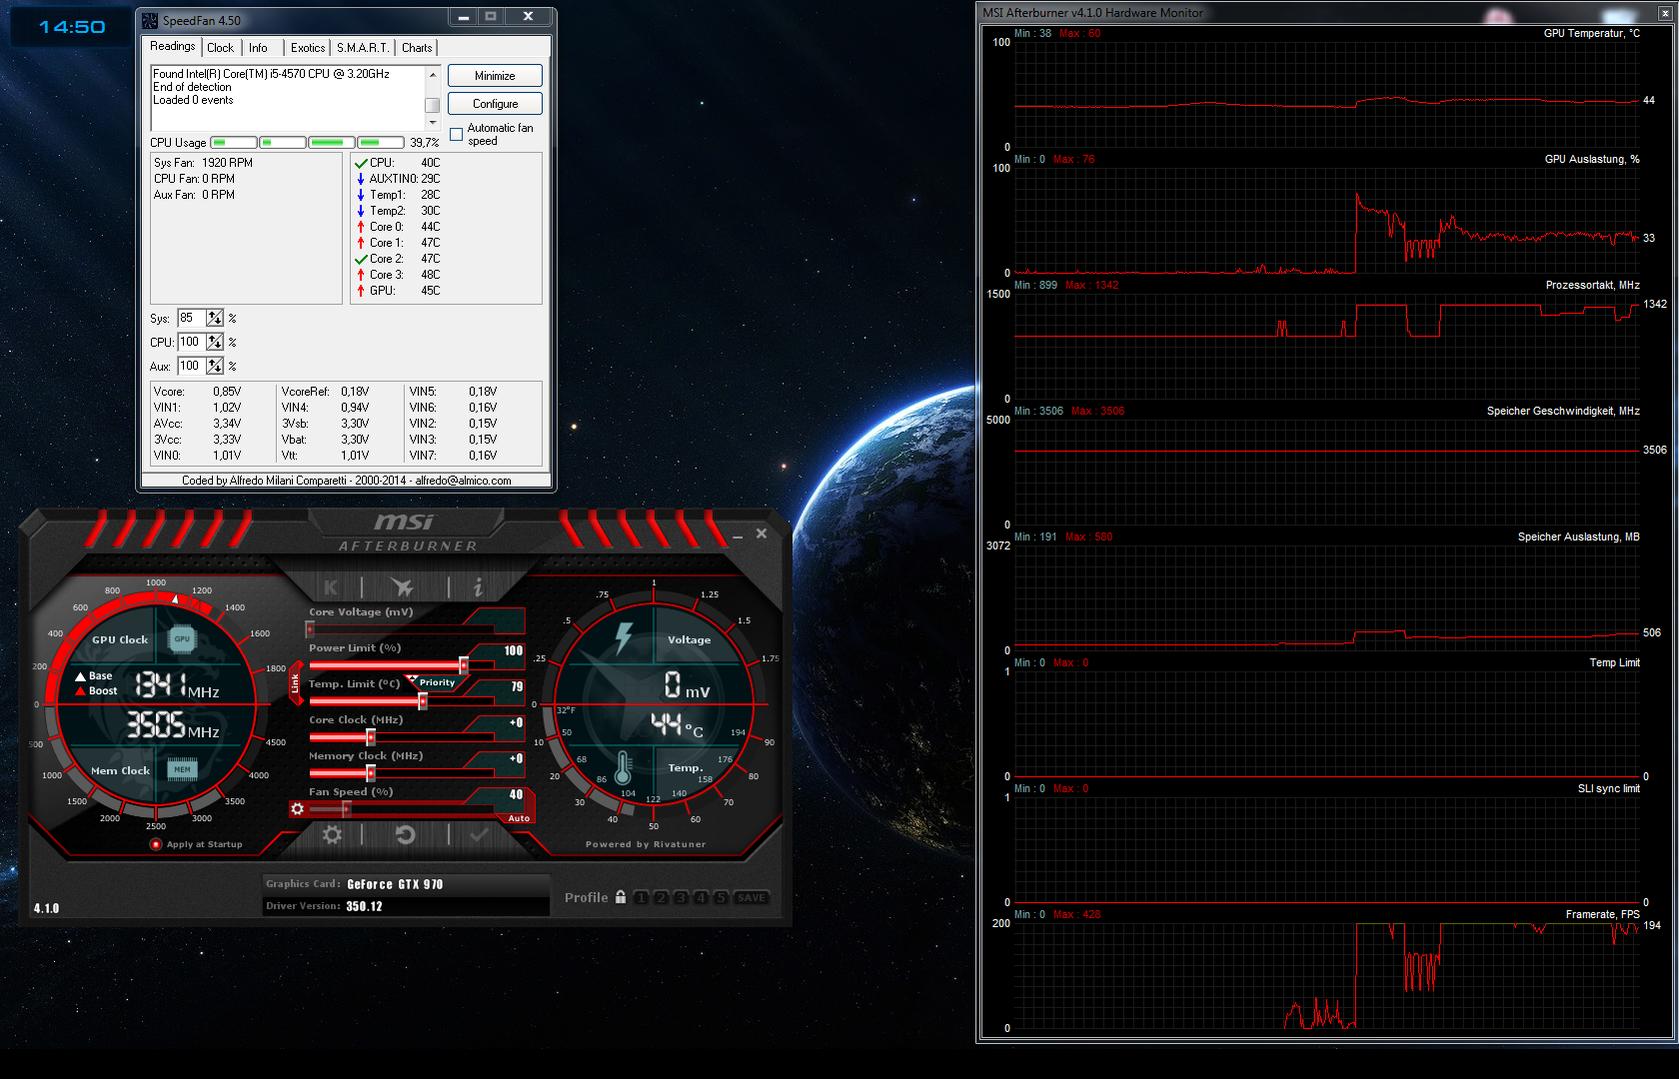This screenshot has height=1079, width=1679.
Task: Click the Memory Clock slider handle
Action: (371, 773)
